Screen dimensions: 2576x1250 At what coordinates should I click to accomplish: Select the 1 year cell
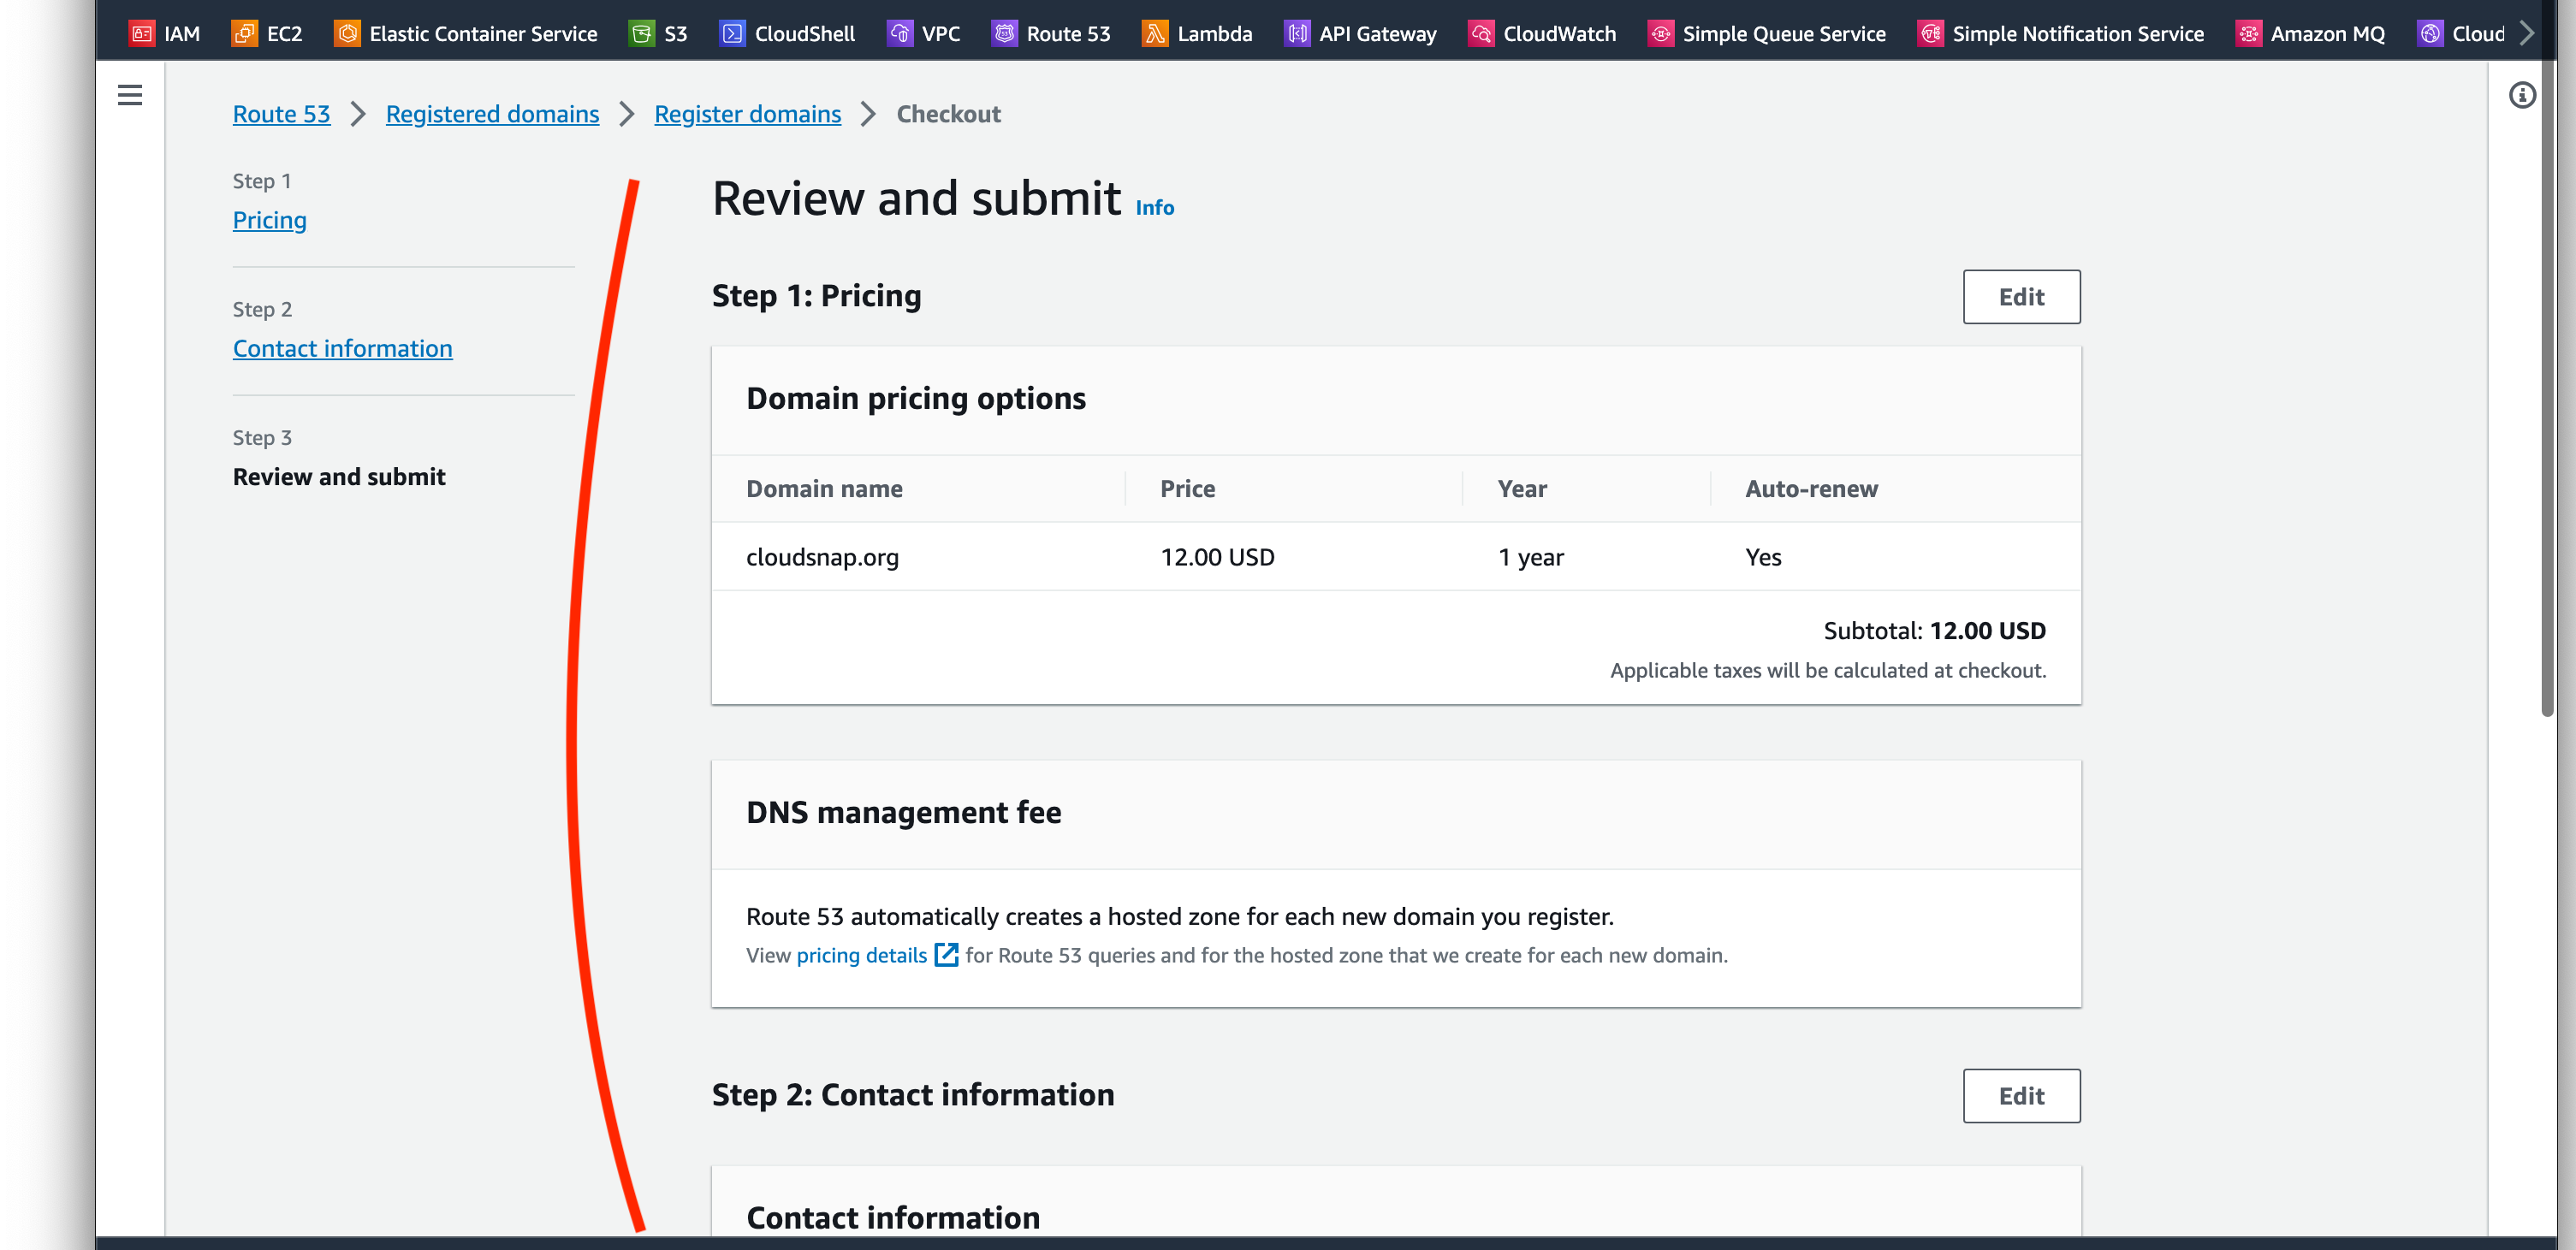[x=1530, y=557]
